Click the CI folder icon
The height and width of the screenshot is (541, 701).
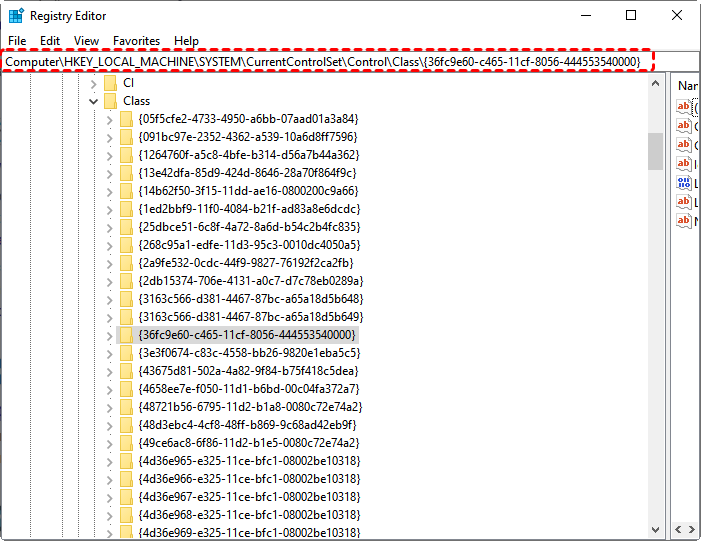110,83
